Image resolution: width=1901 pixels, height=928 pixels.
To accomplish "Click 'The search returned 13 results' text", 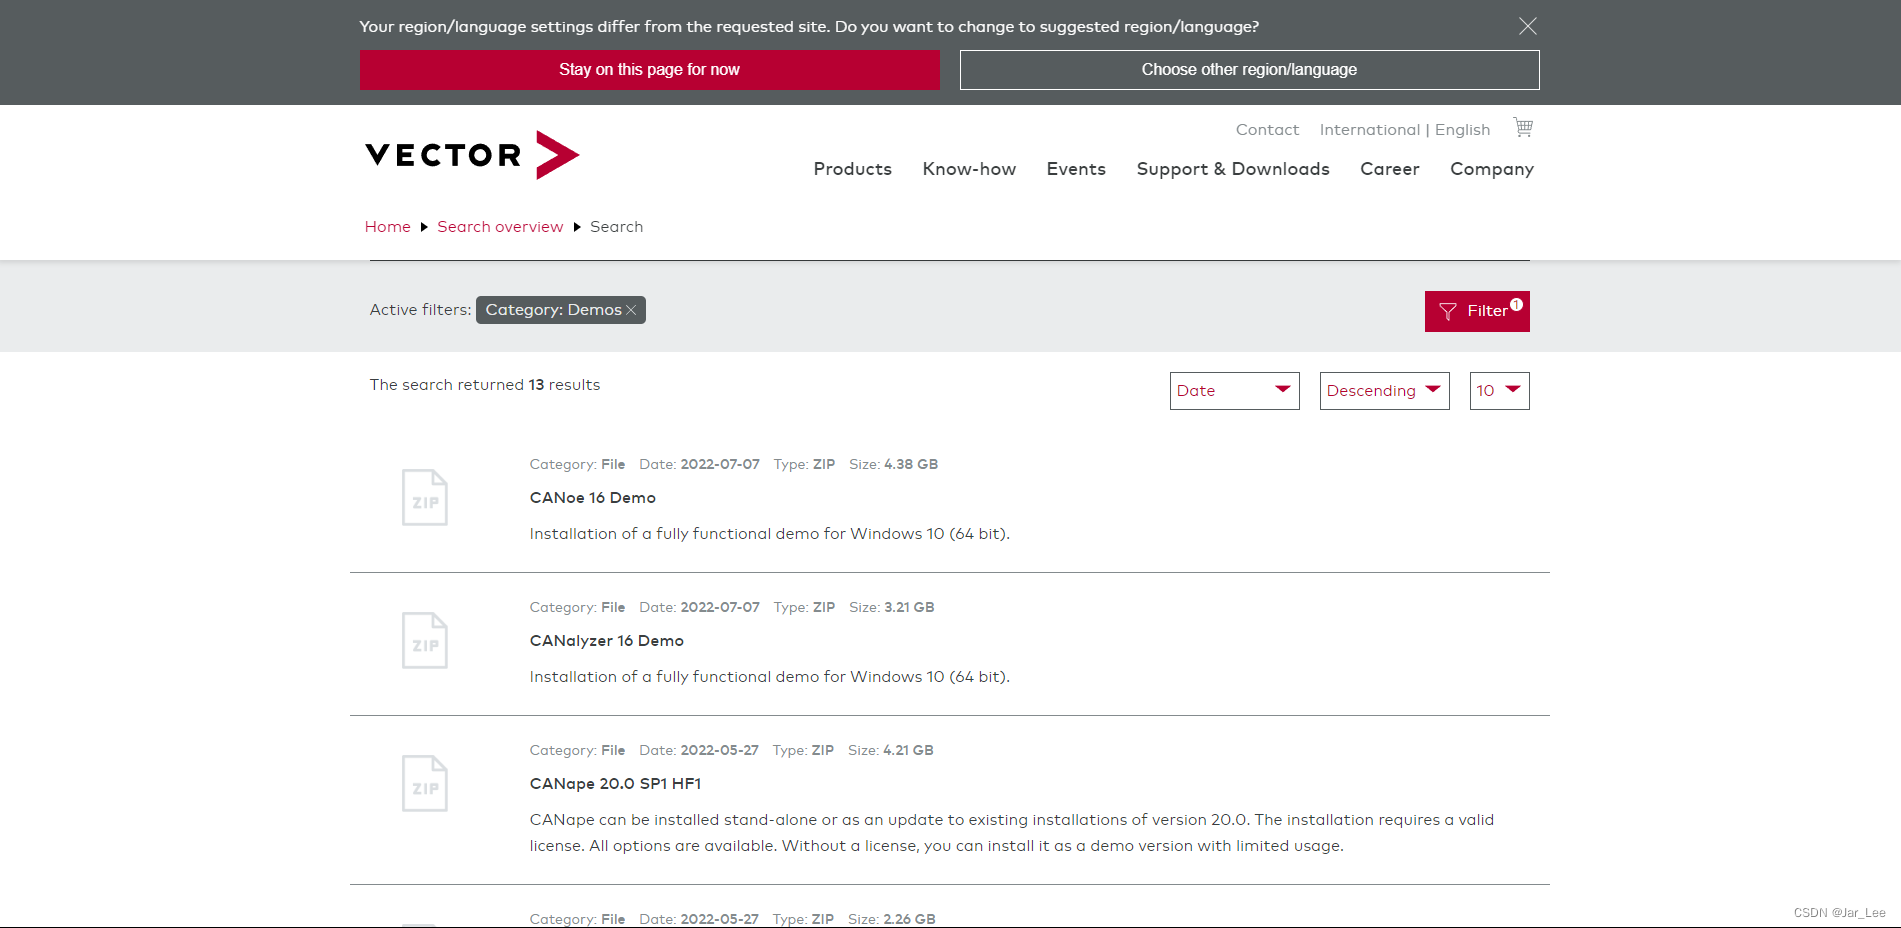I will point(485,385).
